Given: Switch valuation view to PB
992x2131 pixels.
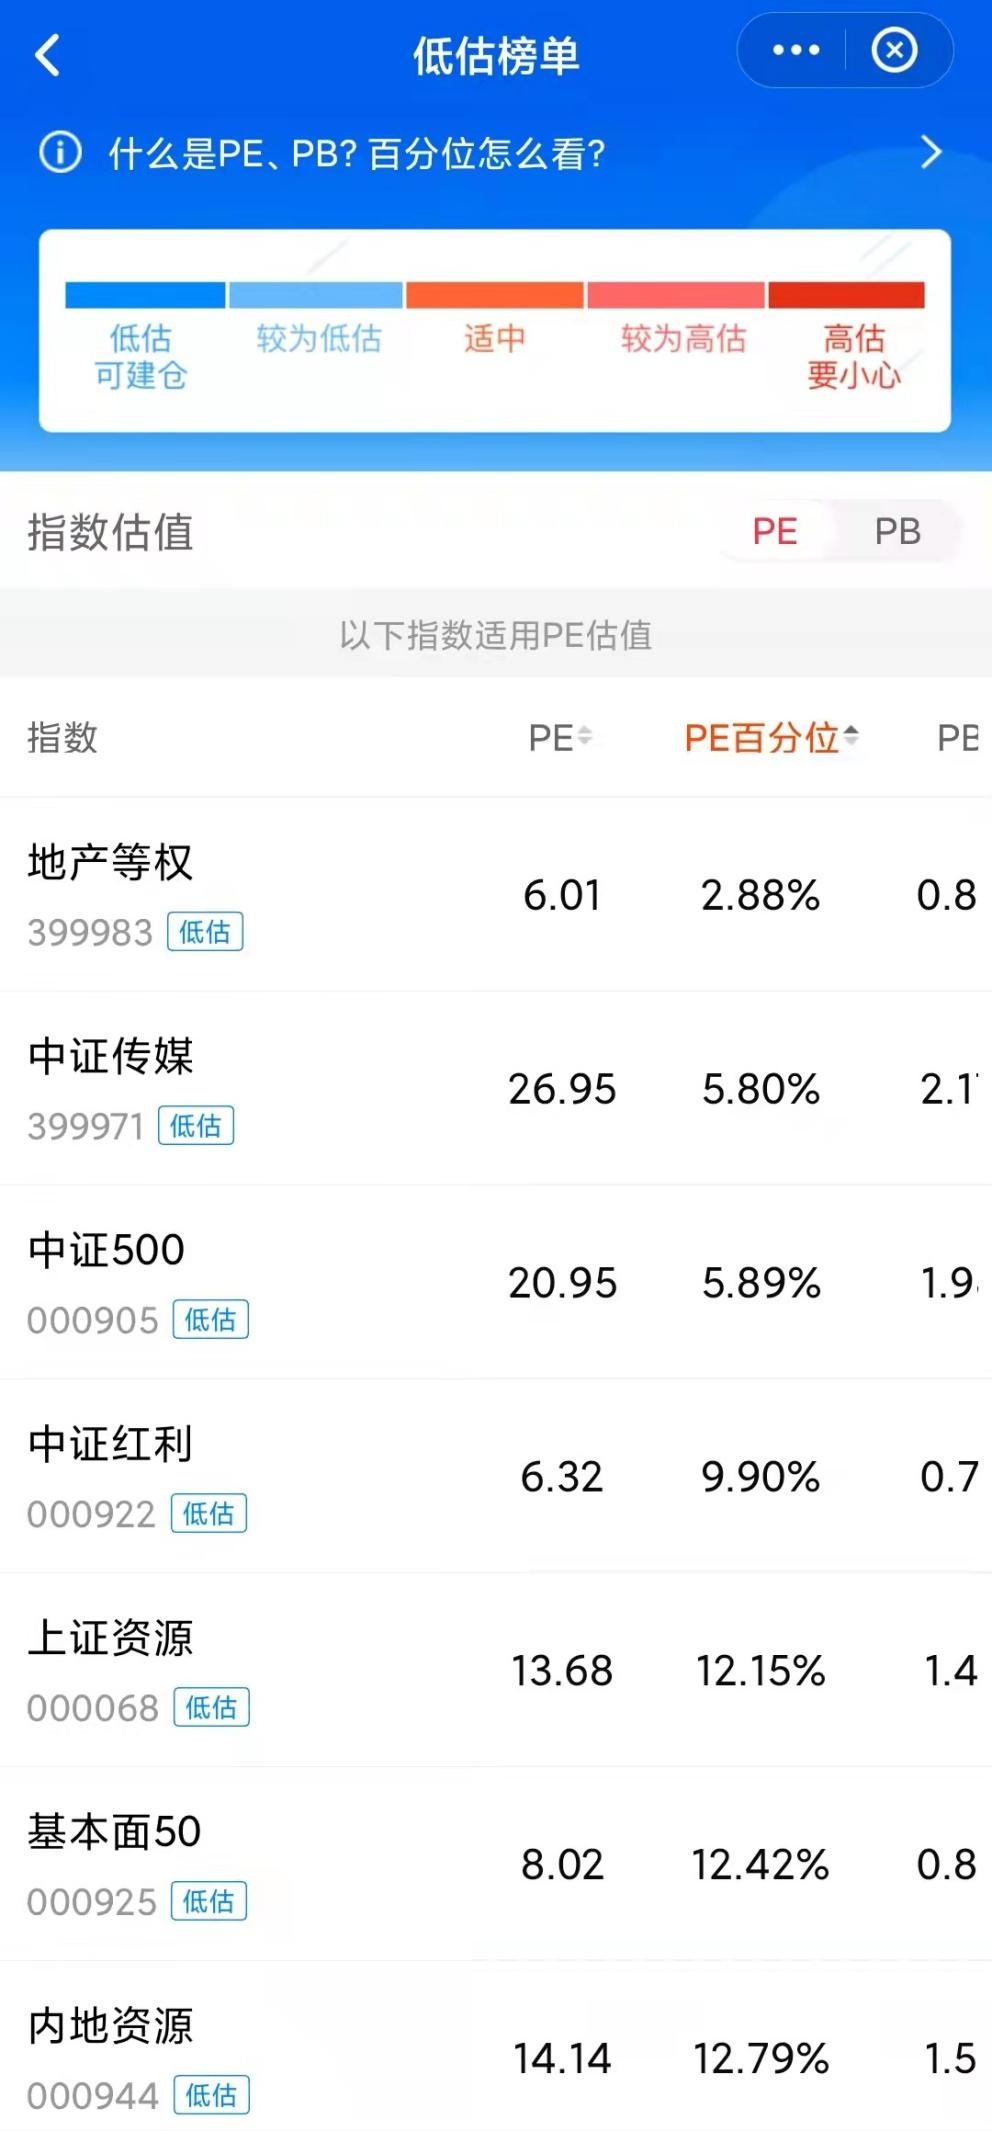Looking at the screenshot, I should tap(898, 531).
